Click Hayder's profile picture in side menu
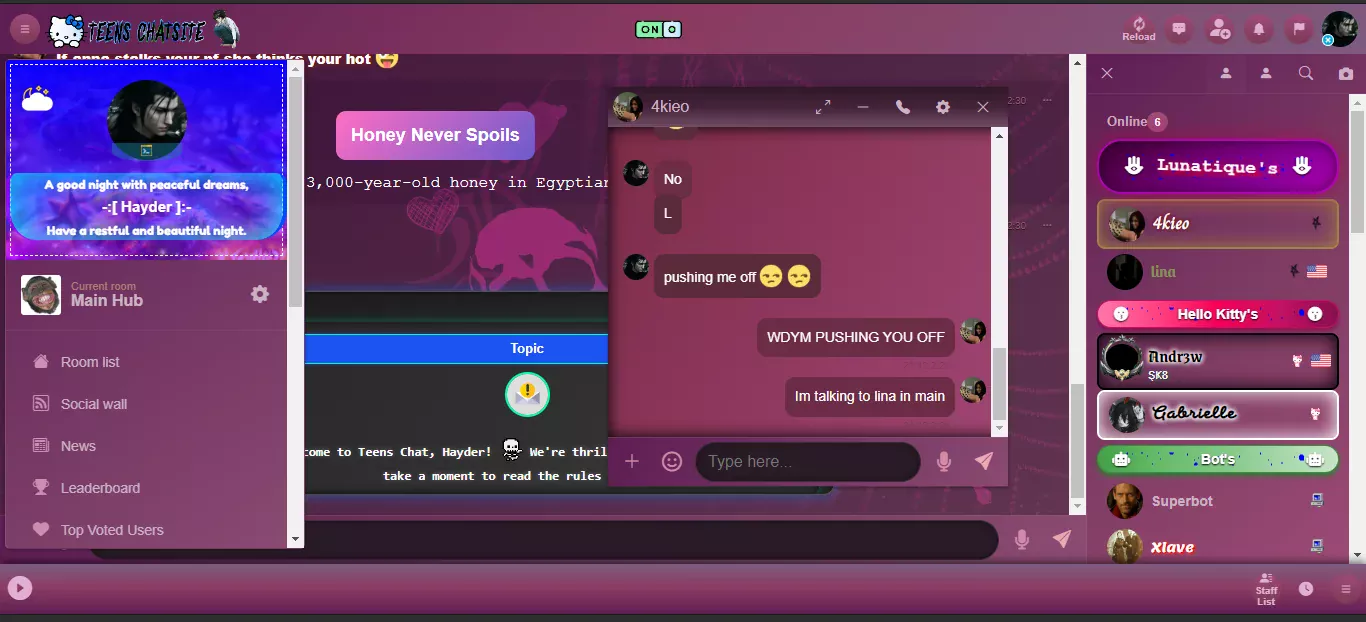This screenshot has width=1366, height=622. 146,120
